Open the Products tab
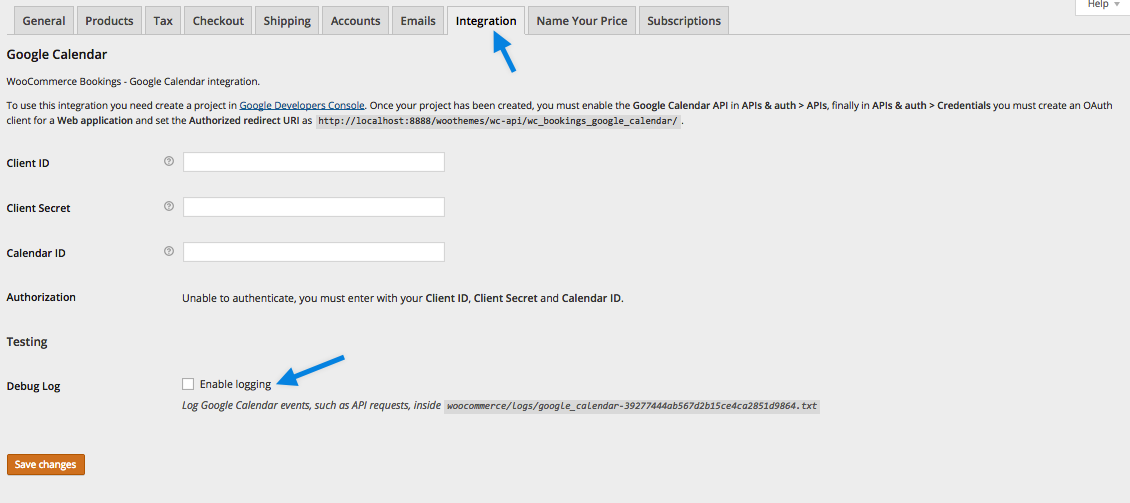 tap(109, 21)
